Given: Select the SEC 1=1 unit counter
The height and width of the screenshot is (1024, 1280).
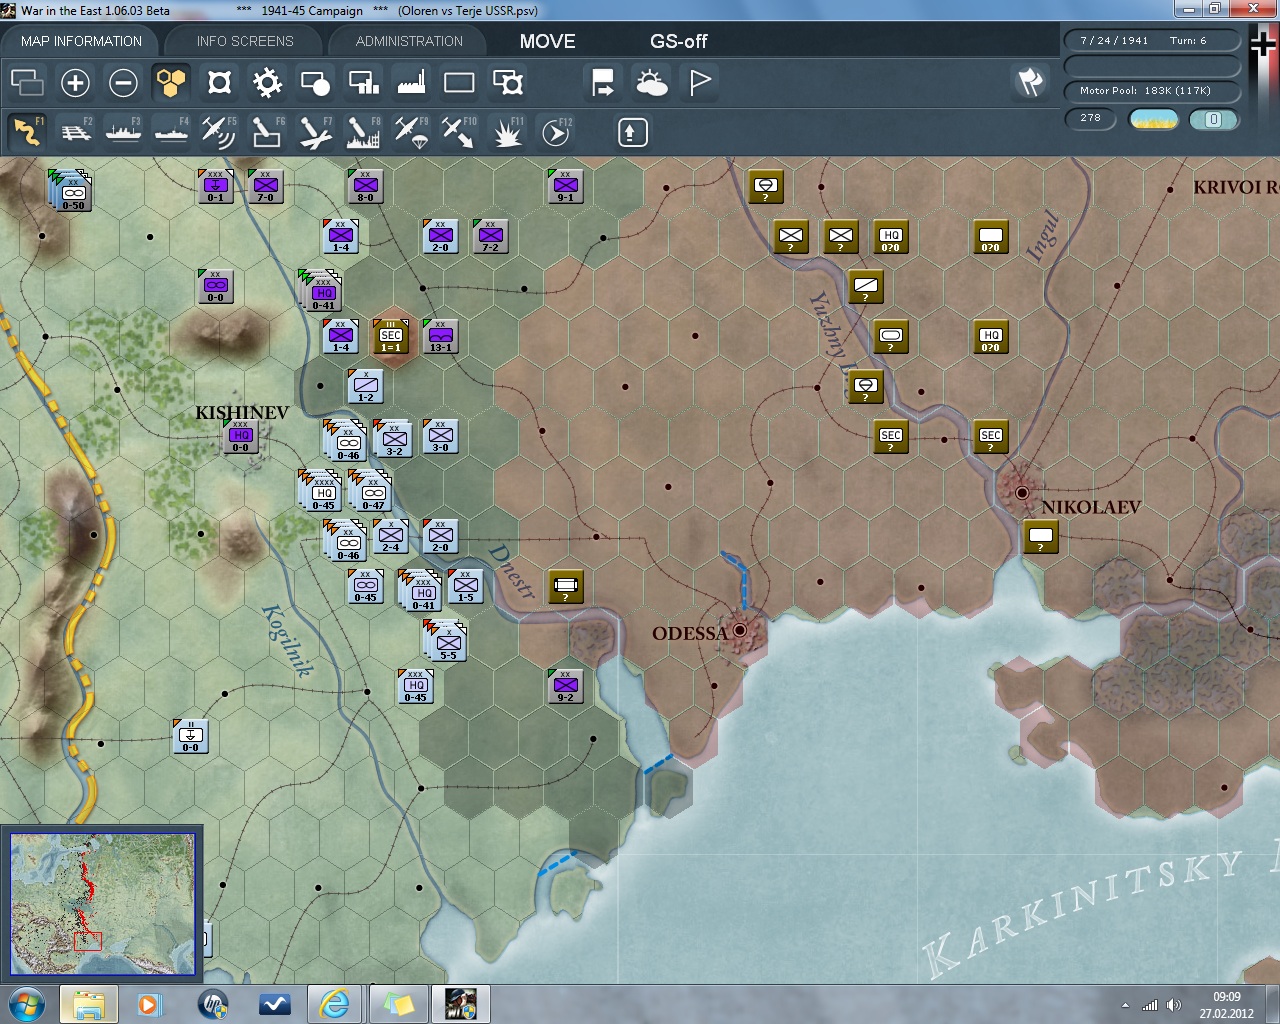Looking at the screenshot, I should (x=391, y=336).
